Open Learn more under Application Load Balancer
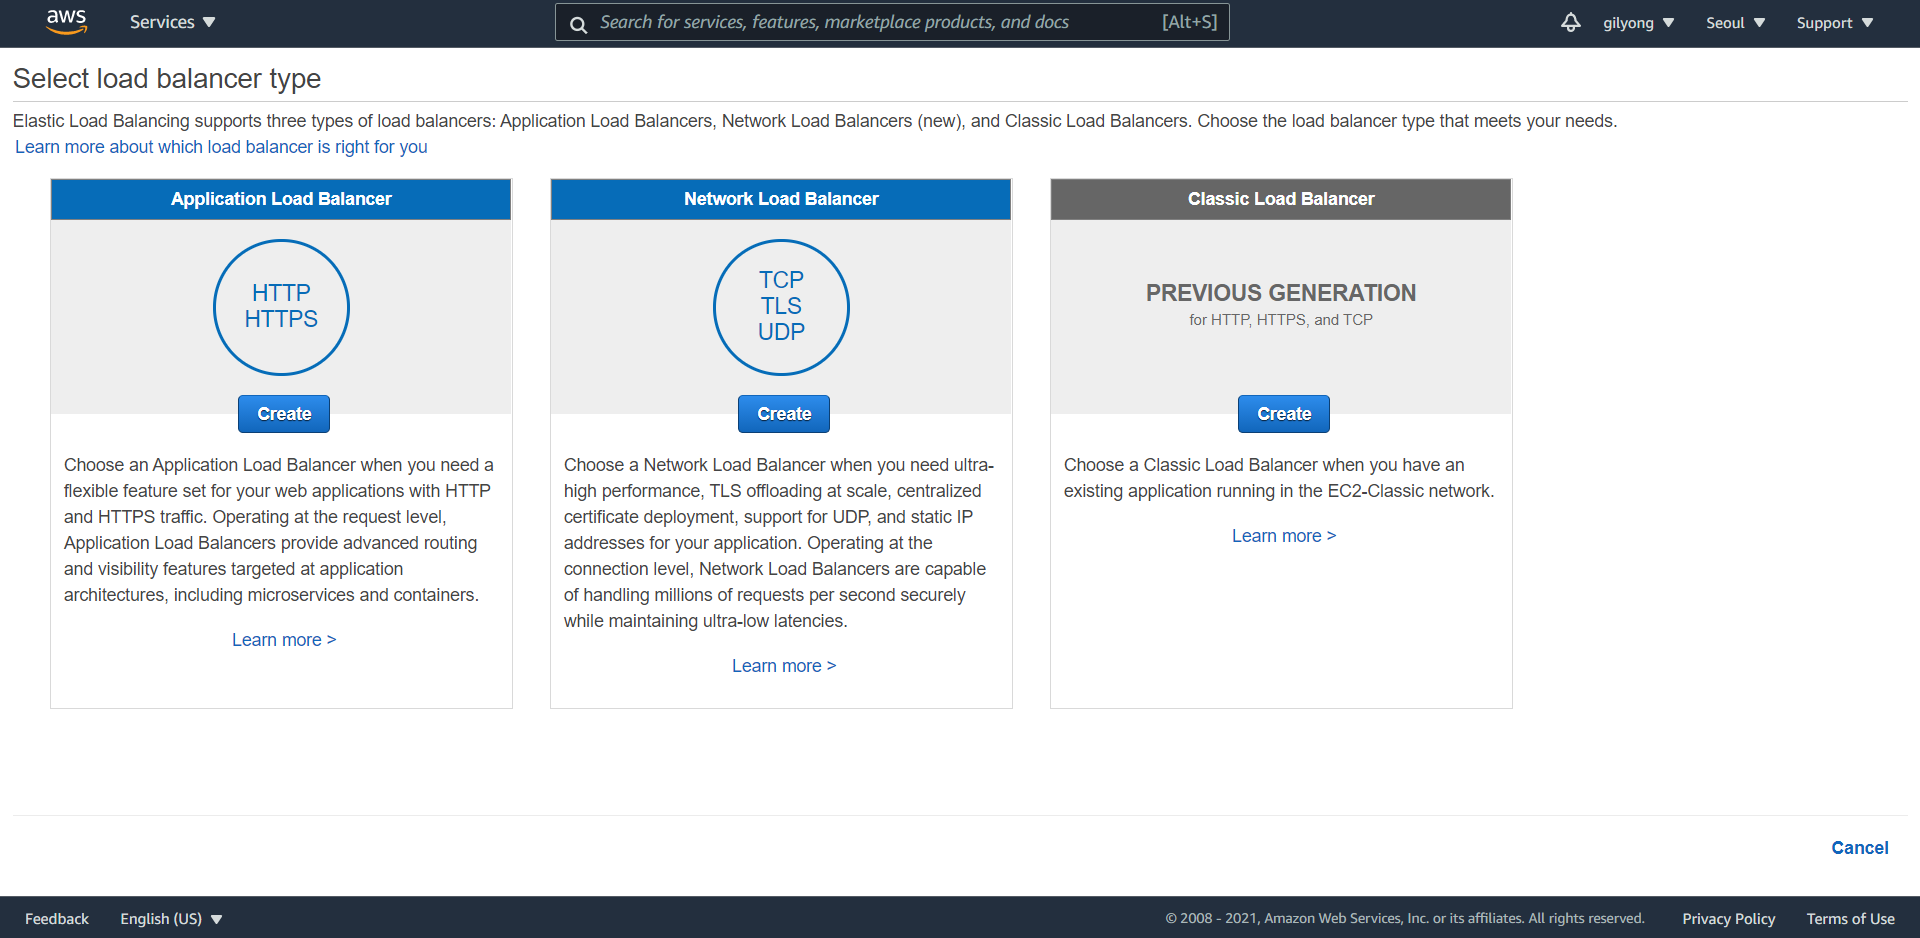The image size is (1920, 938). click(284, 640)
